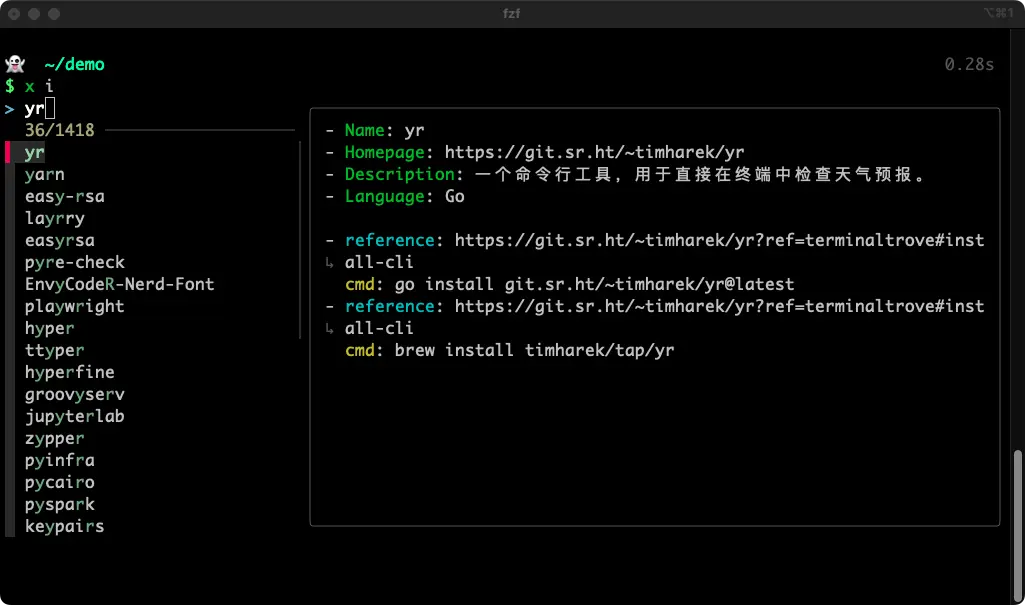
Task: Select the 'groovyserv' list entry
Action: tap(75, 394)
